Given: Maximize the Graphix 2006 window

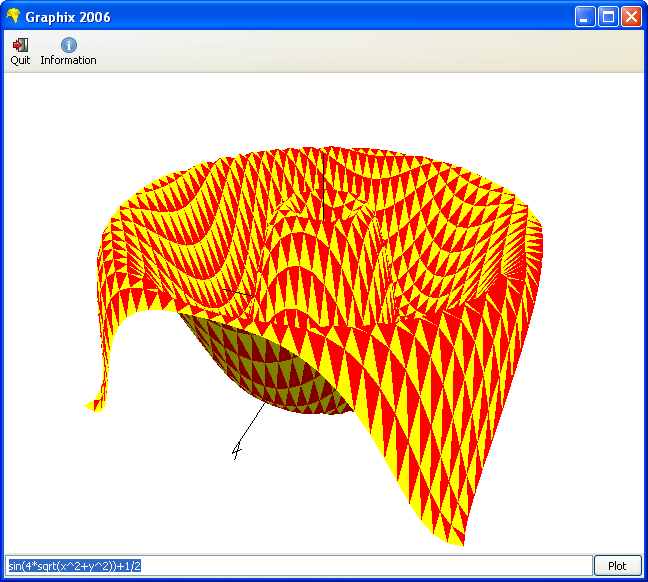Looking at the screenshot, I should (x=608, y=17).
